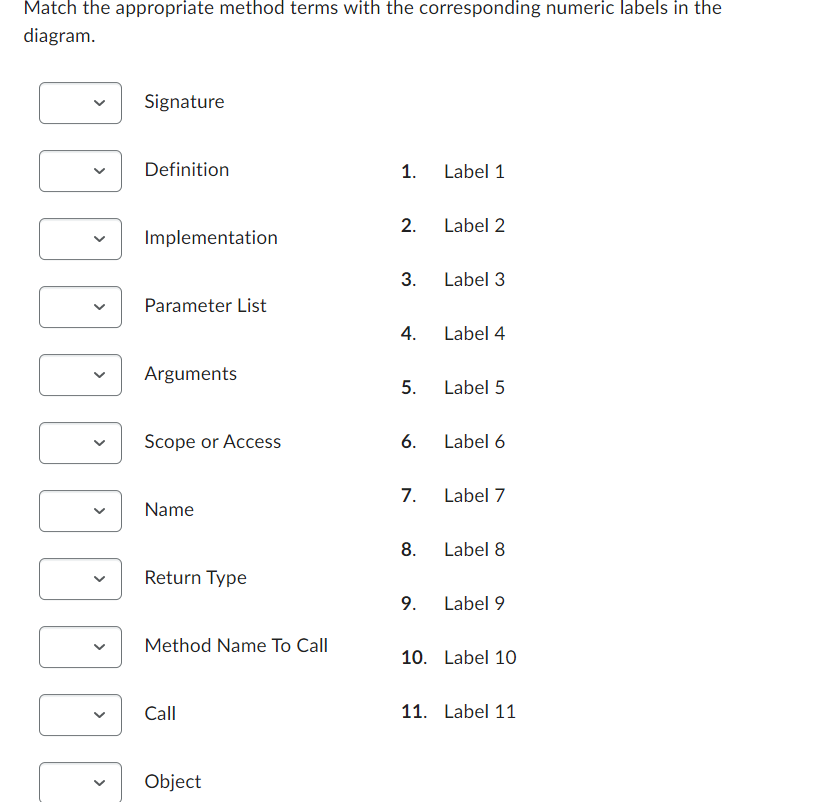Open the Object matching dropdown

point(80,781)
